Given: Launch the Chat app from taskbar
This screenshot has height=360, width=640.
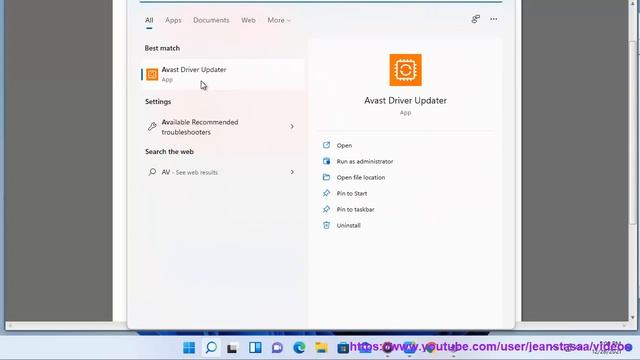Looking at the screenshot, I should point(277,348).
